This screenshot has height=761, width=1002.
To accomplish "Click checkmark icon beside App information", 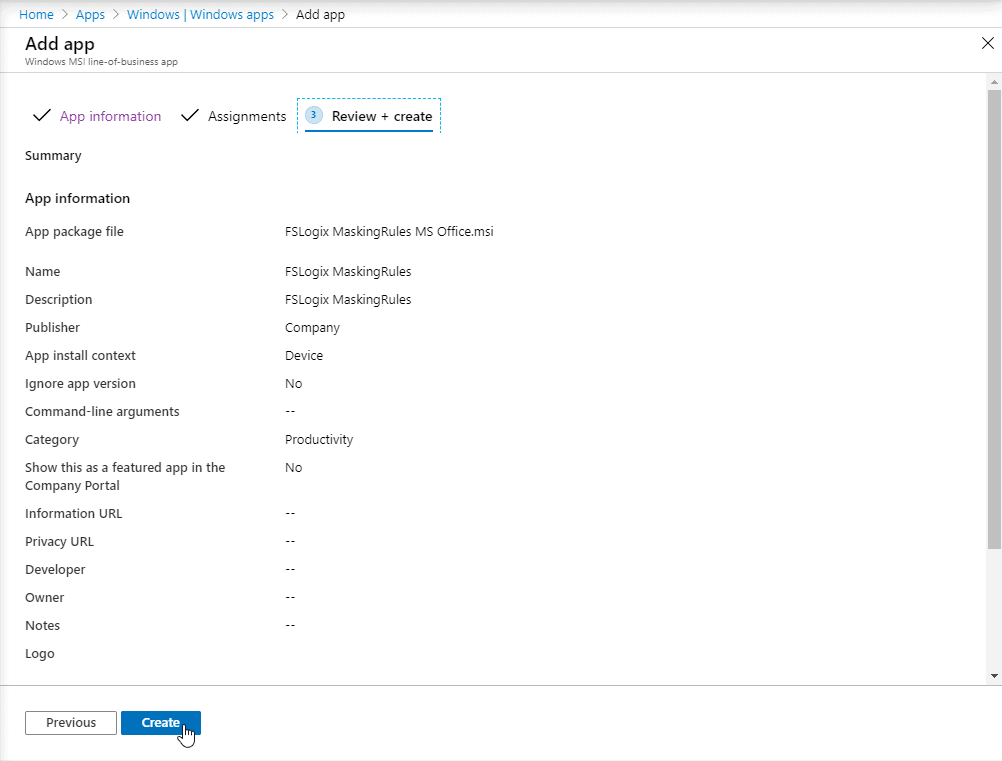I will pos(42,116).
